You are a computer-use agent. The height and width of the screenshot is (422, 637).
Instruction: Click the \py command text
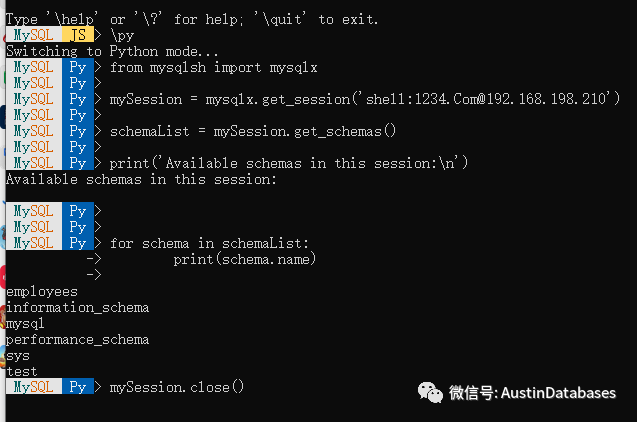pyautogui.click(x=122, y=34)
